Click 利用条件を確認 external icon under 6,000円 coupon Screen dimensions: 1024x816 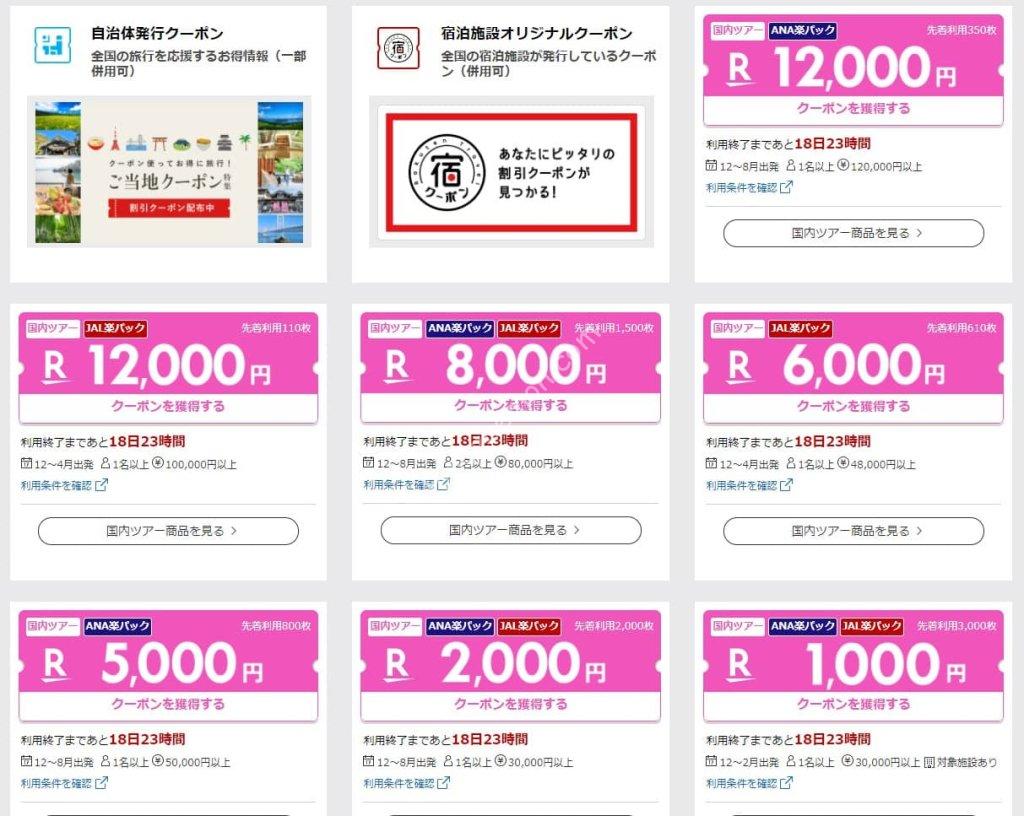(x=786, y=485)
